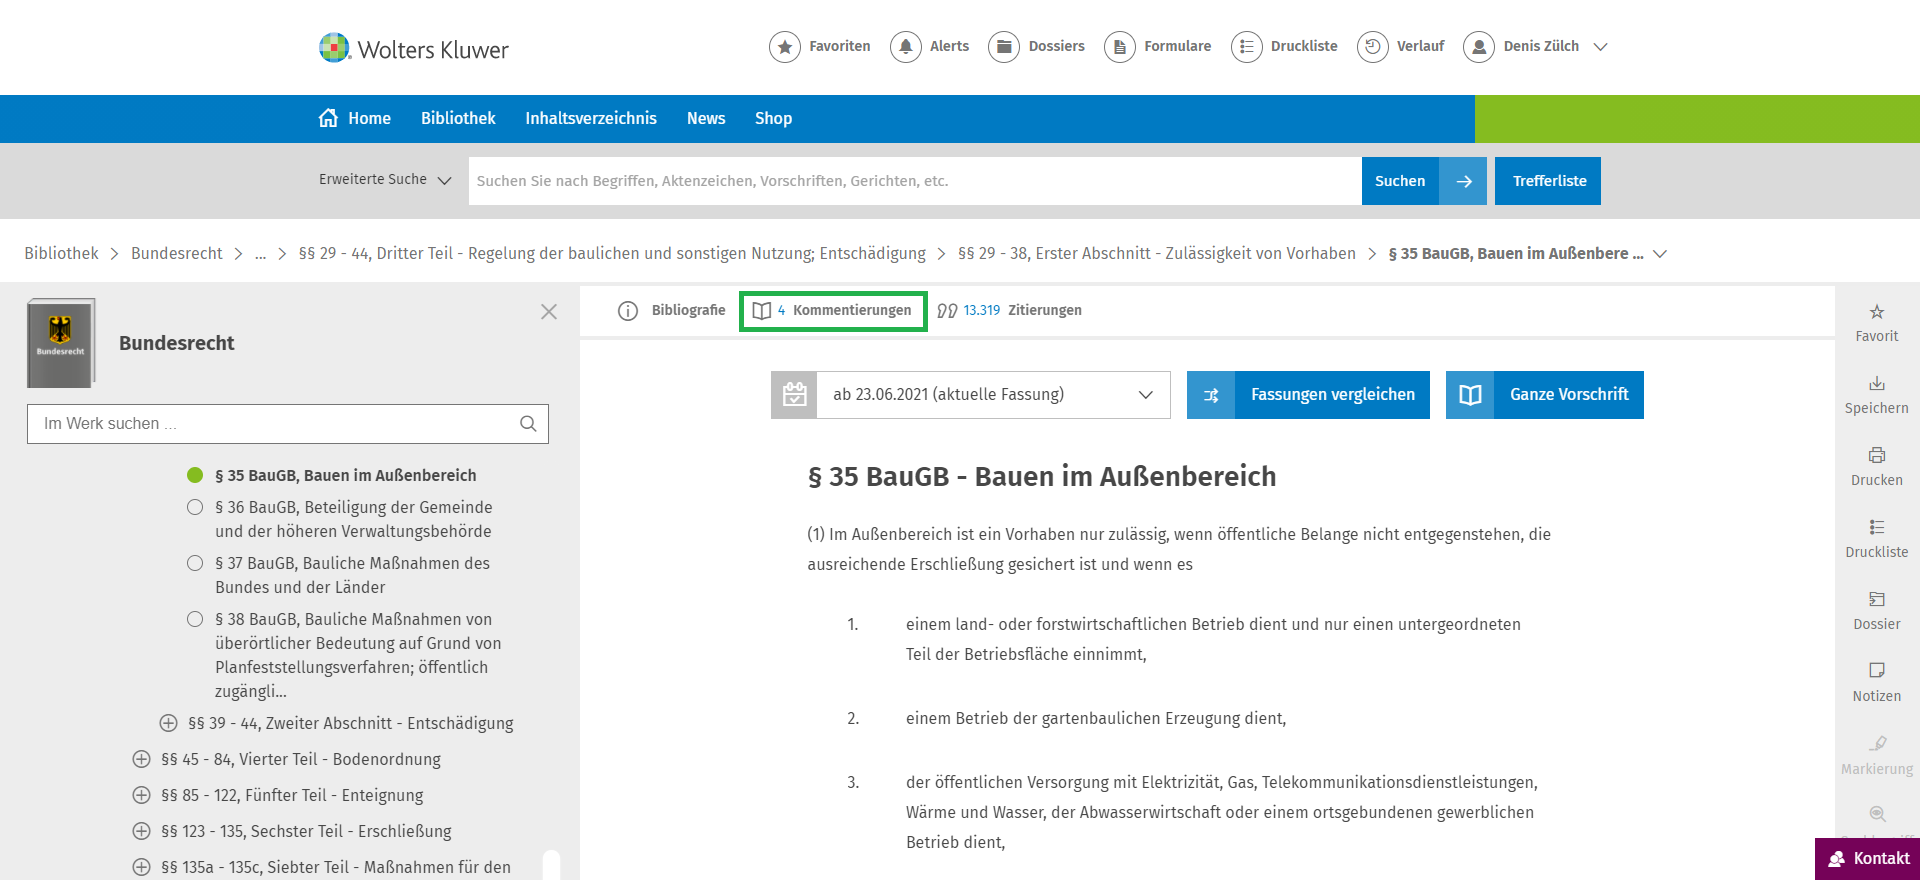The height and width of the screenshot is (880, 1920).
Task: Expand §§ 45 - 84 Vierter Teil
Action: tap(142, 759)
